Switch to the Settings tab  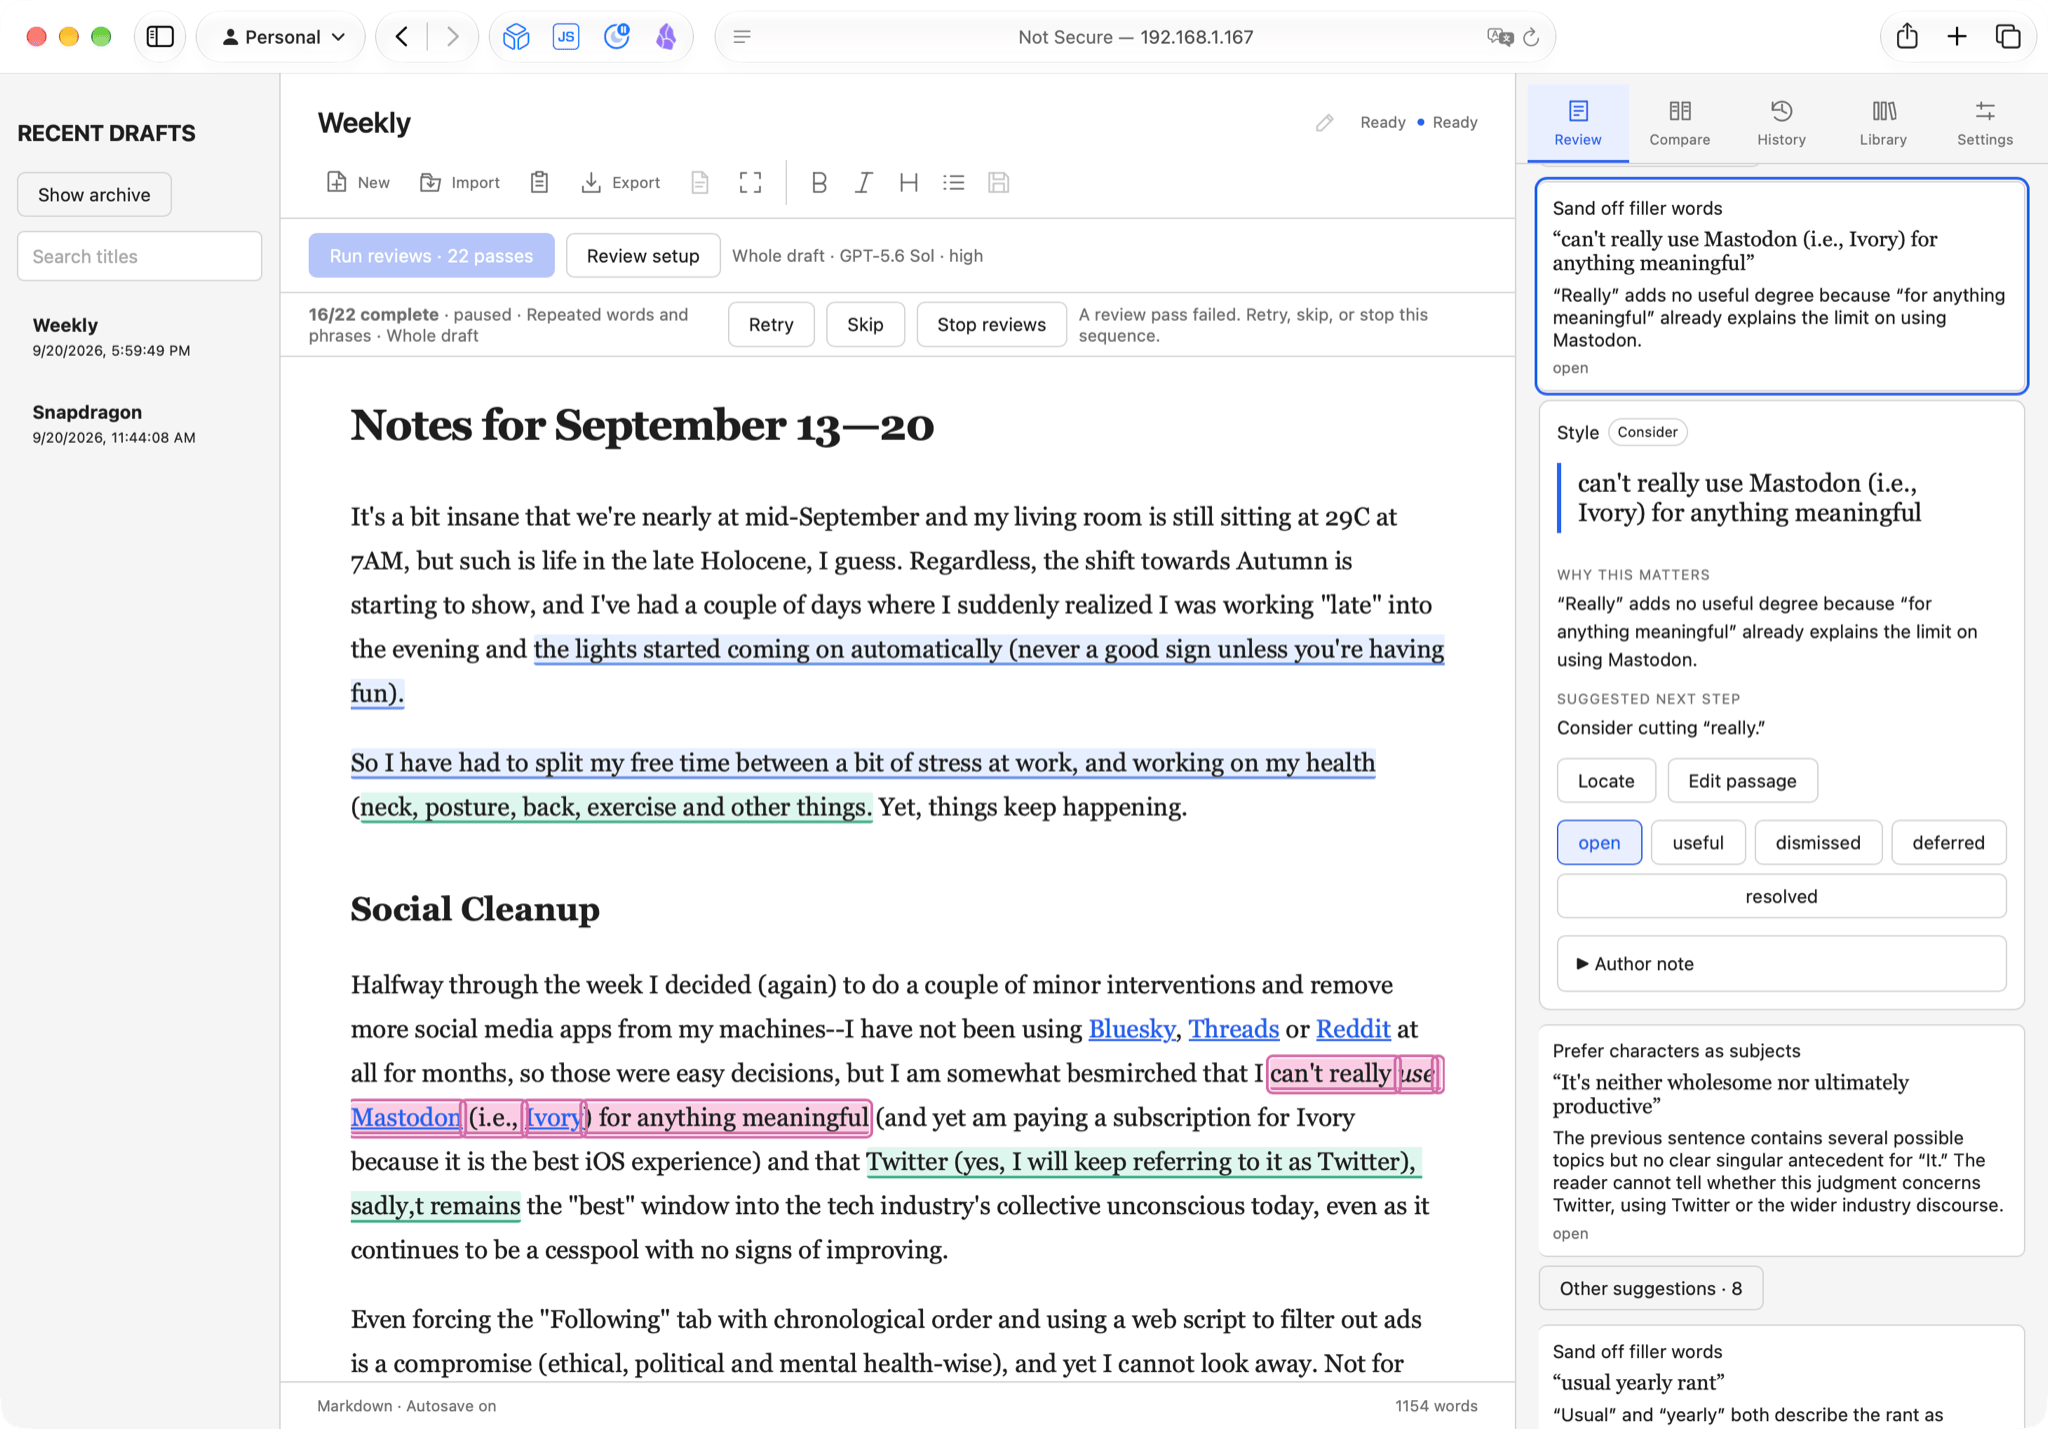(x=1984, y=123)
